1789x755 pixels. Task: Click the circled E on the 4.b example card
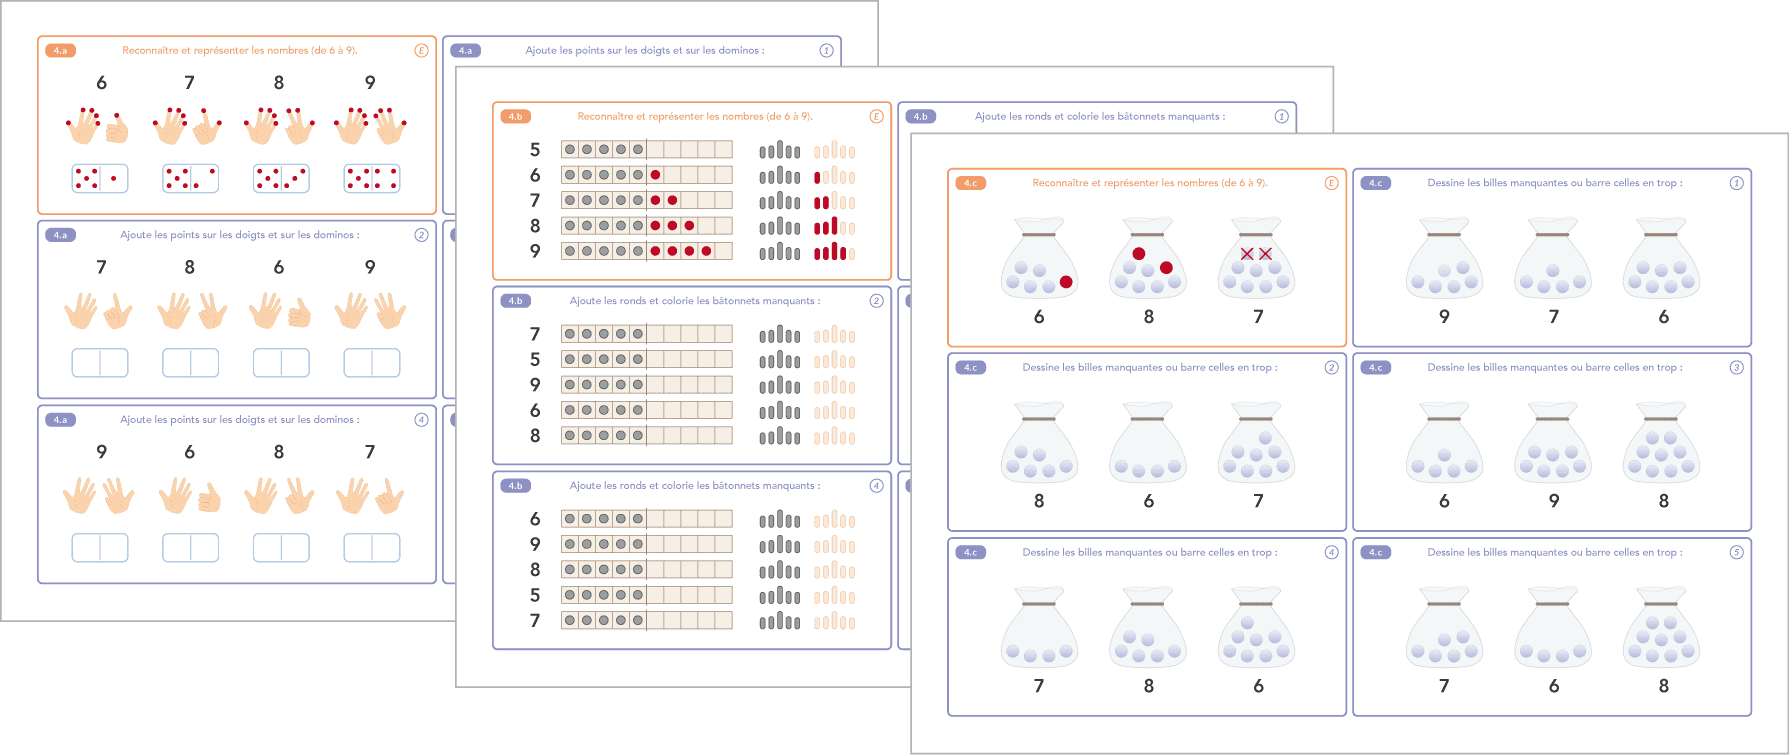876,116
